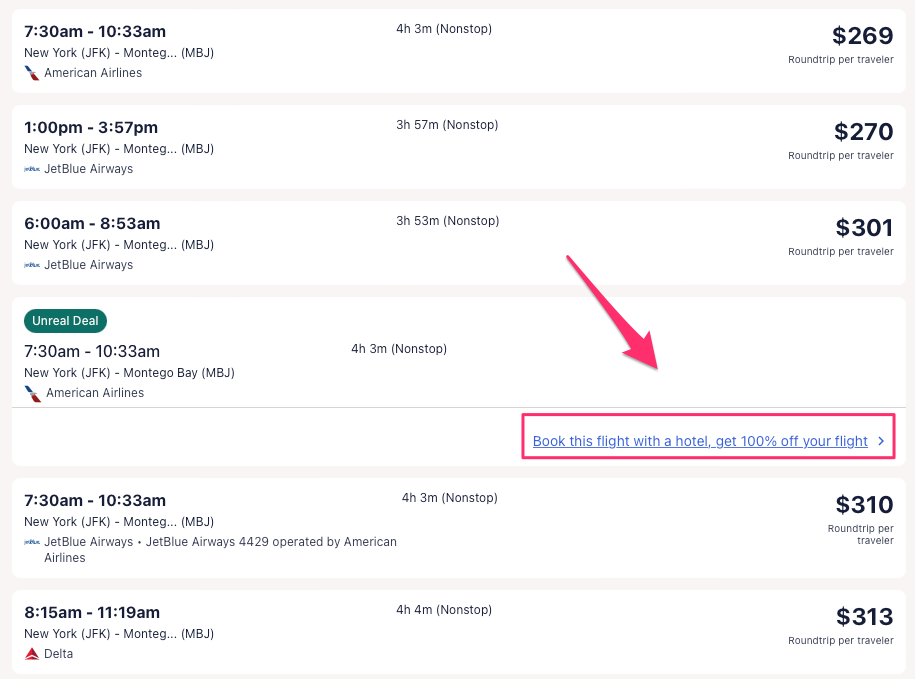The image size is (915, 679).
Task: Select the $310 codeshare flight price
Action: pos(864,505)
